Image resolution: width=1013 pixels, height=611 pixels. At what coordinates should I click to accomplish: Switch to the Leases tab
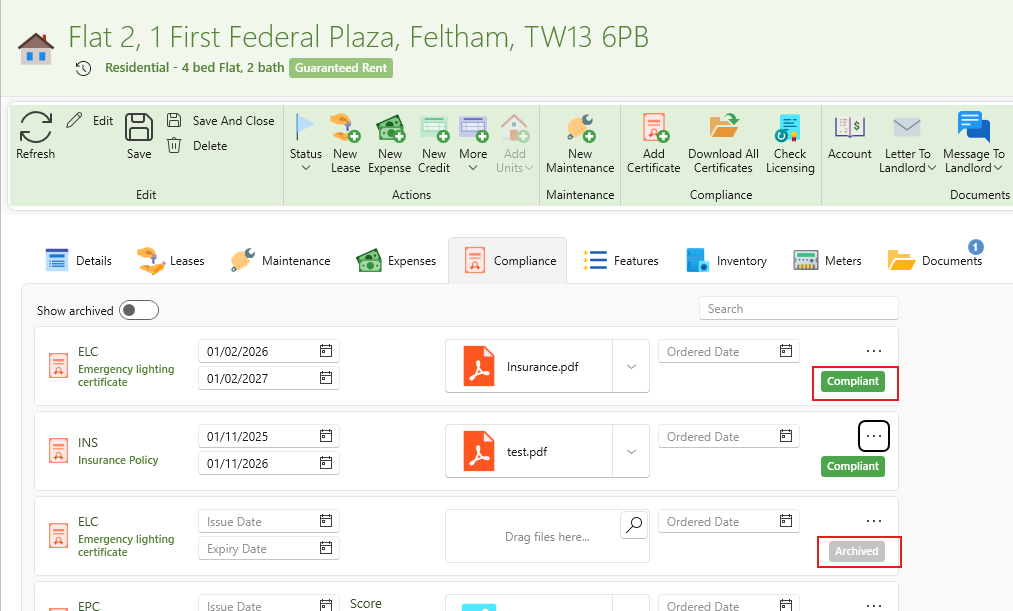click(171, 260)
